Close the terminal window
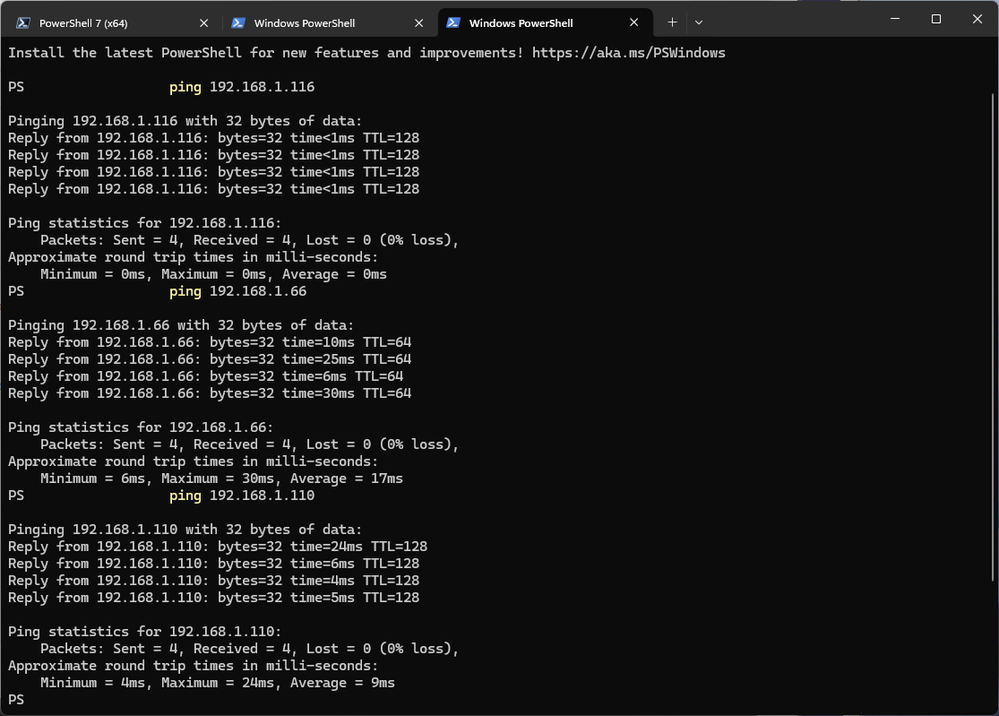 click(977, 19)
